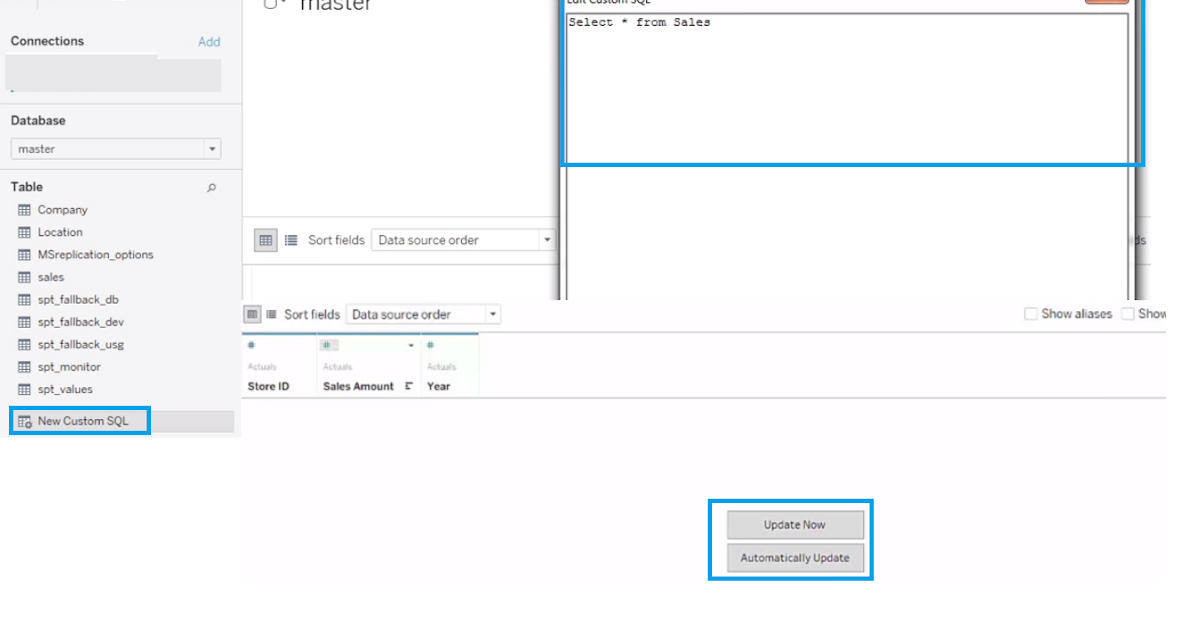Click the Add link next to Connections
This screenshot has height=630, width=1200.
[209, 42]
